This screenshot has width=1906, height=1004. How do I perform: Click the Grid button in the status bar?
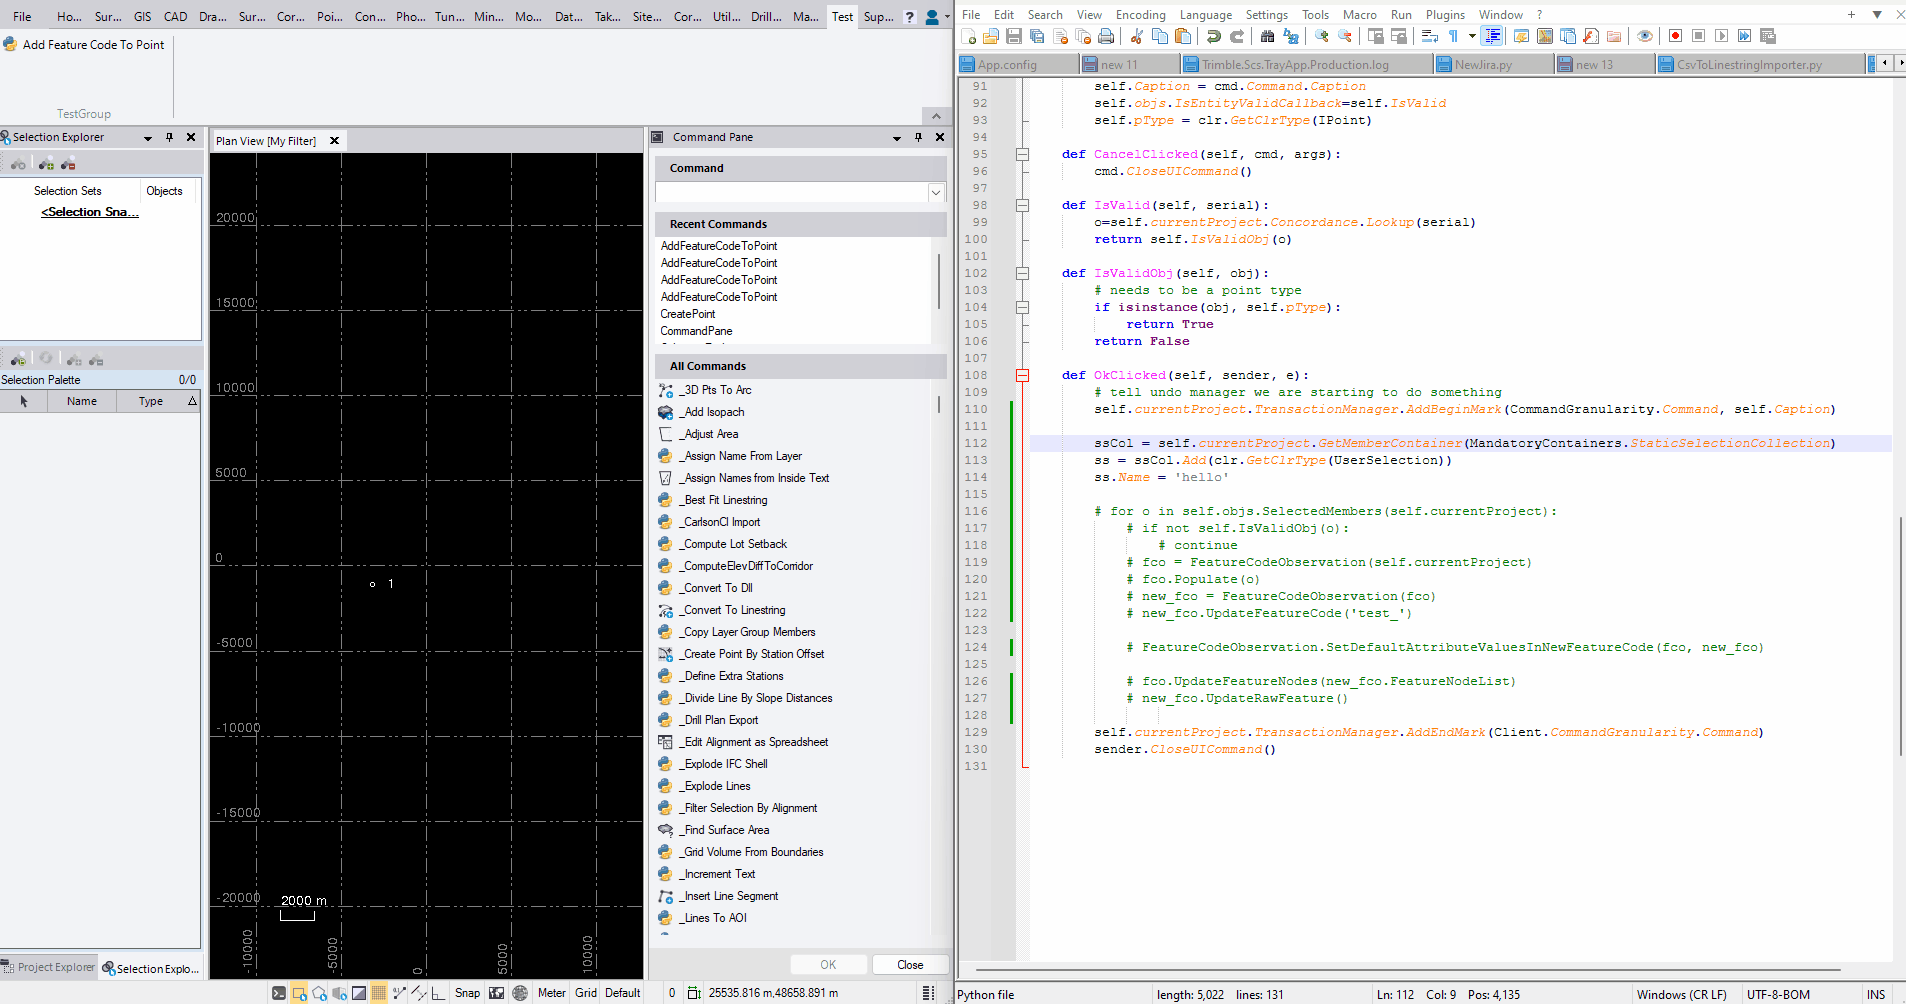[x=586, y=993]
